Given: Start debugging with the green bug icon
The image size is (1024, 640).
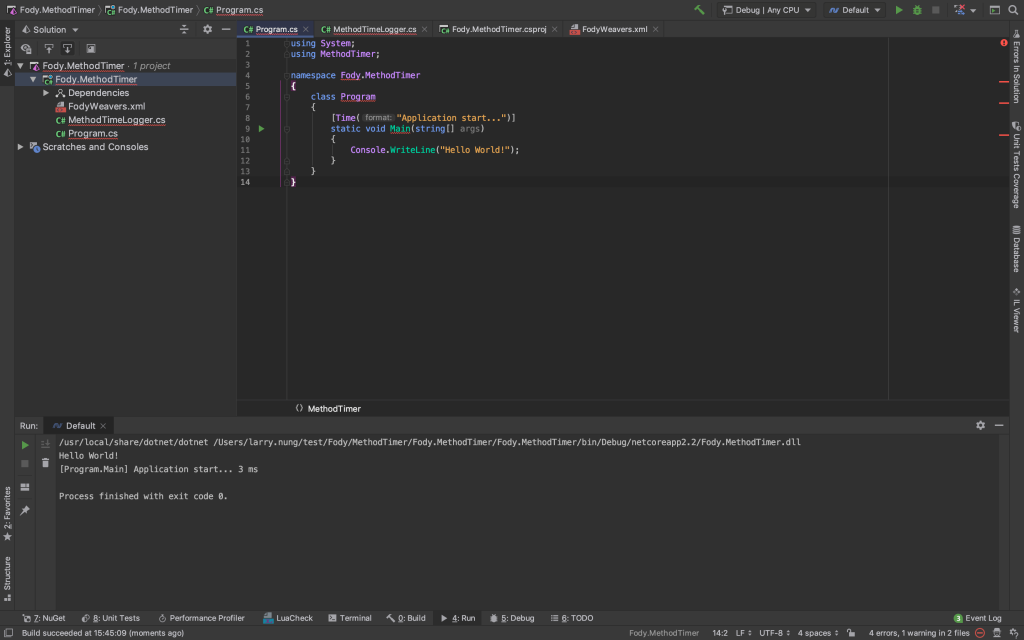Looking at the screenshot, I should (x=917, y=10).
